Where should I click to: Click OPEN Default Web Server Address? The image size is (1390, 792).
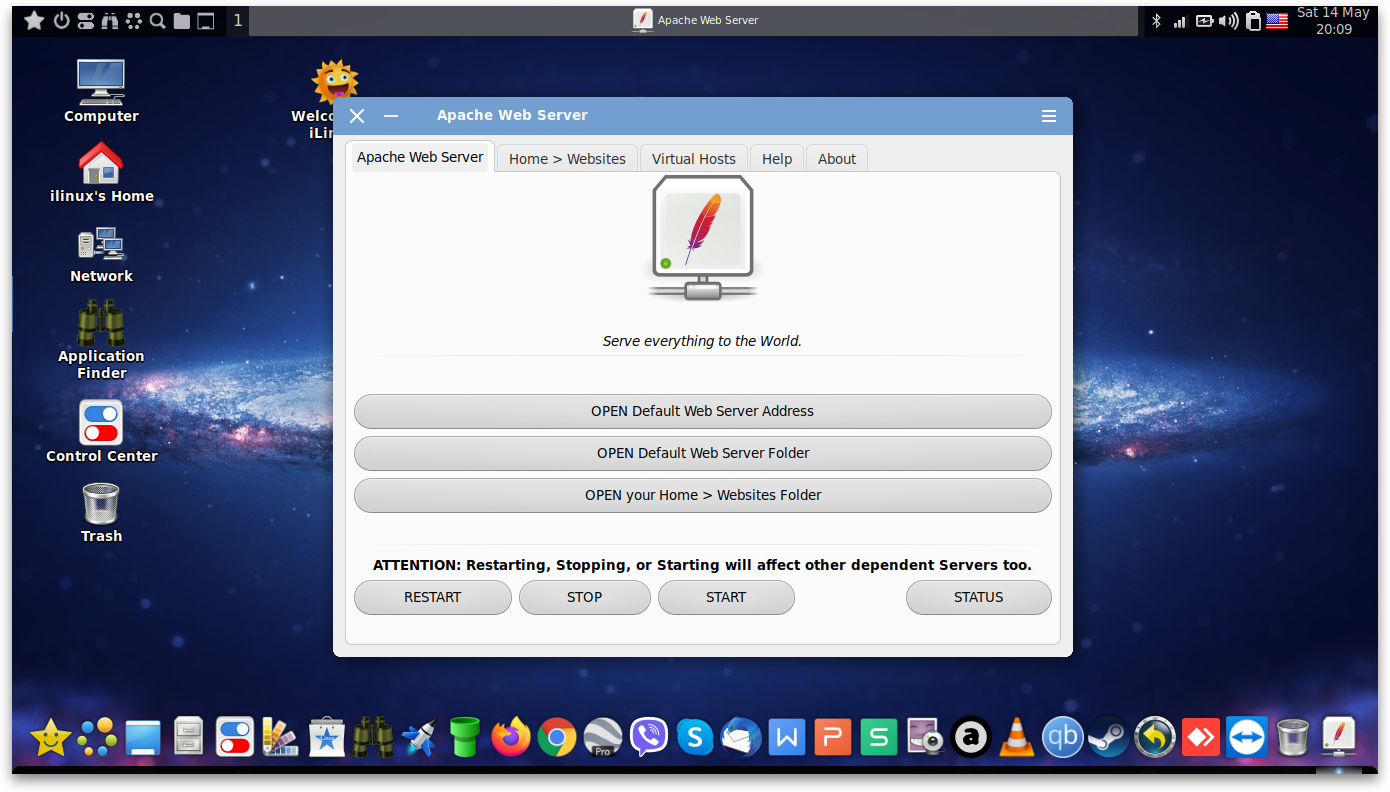click(702, 411)
